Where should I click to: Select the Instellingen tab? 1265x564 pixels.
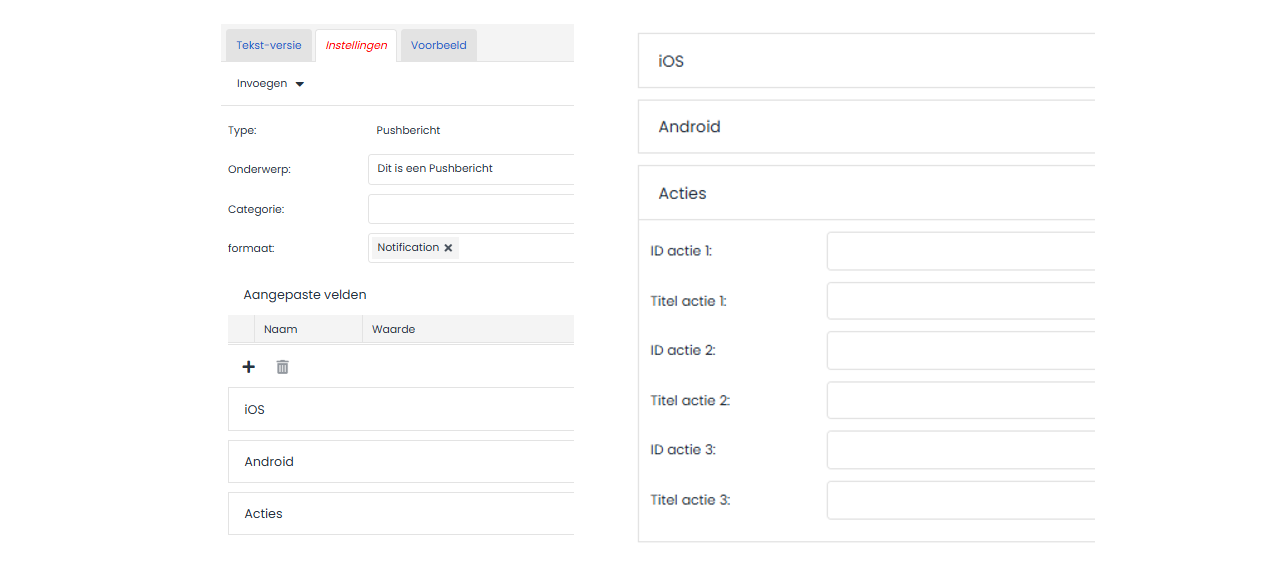[x=356, y=46]
